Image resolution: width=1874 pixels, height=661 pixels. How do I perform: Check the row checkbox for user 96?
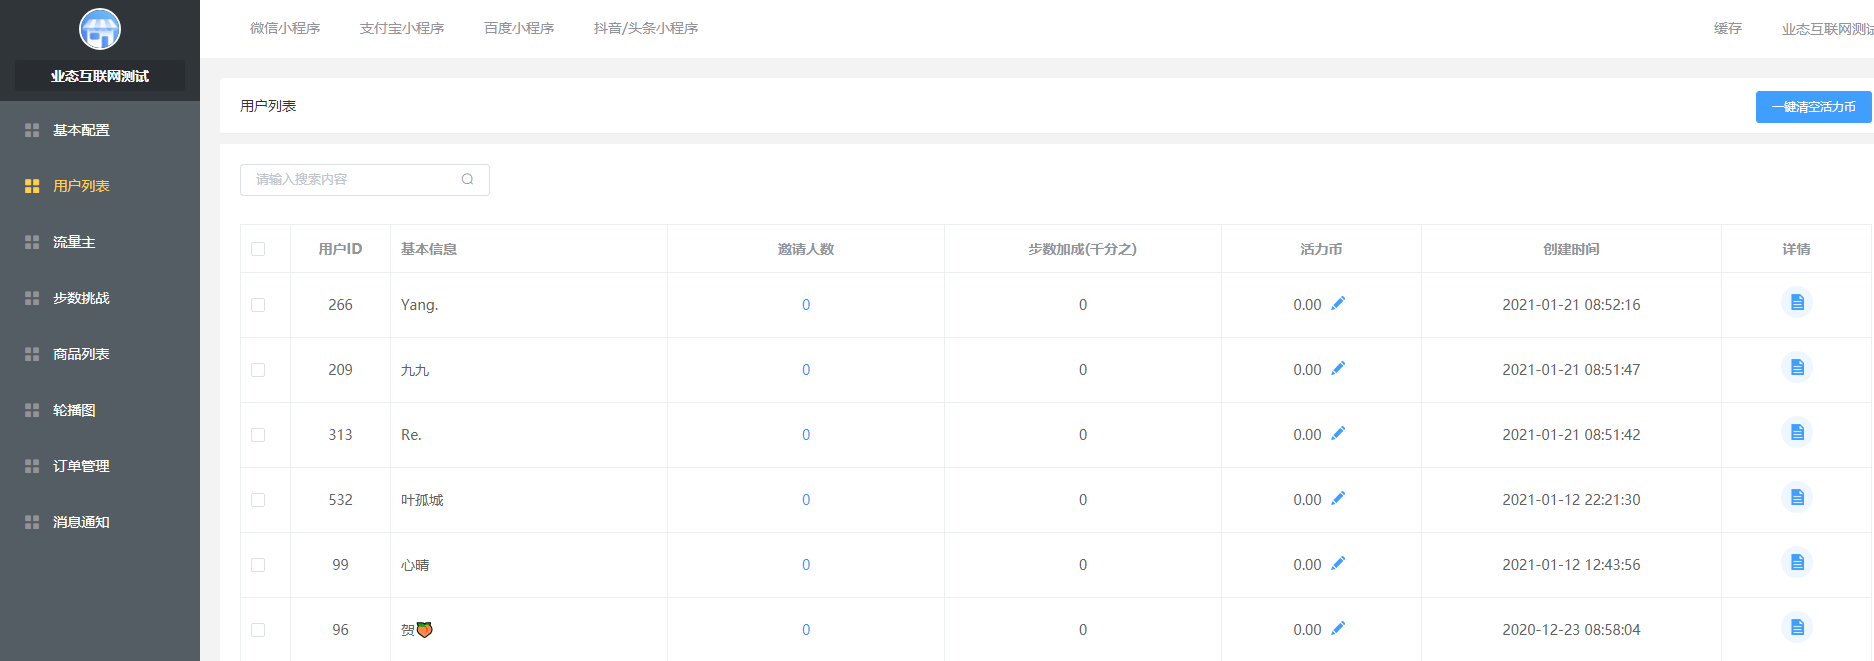pos(258,630)
